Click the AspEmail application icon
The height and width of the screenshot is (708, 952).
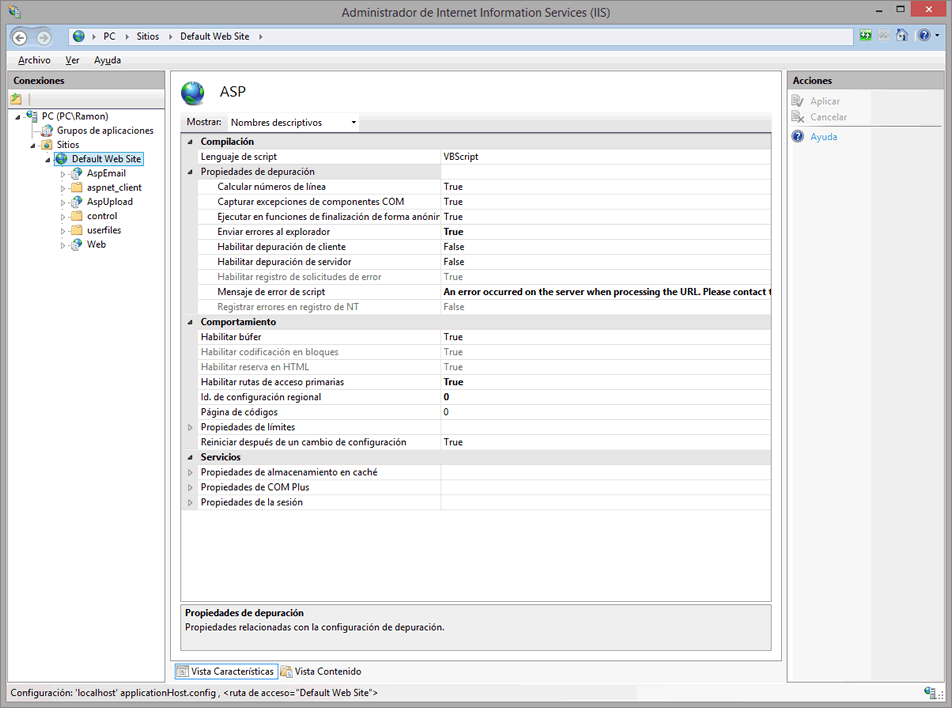(76, 173)
